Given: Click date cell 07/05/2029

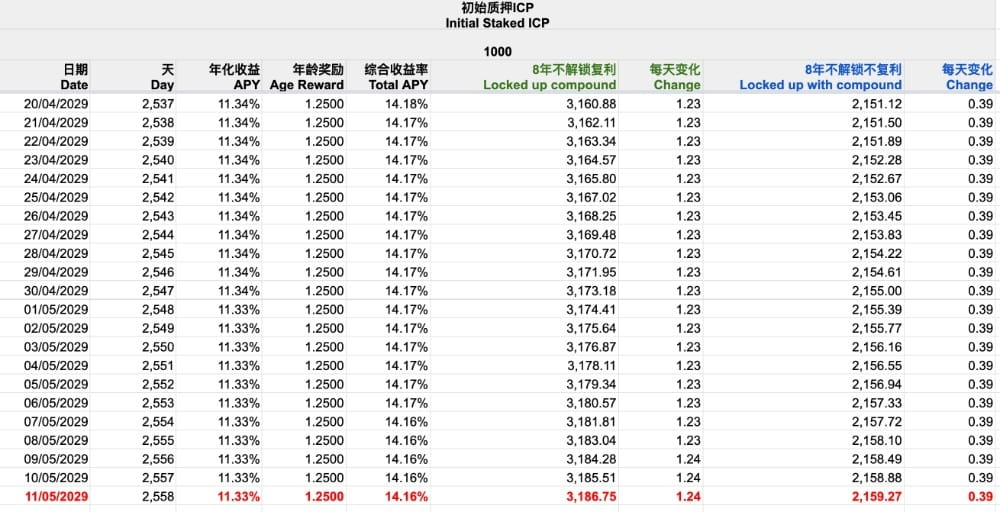Looking at the screenshot, I should (56, 422).
